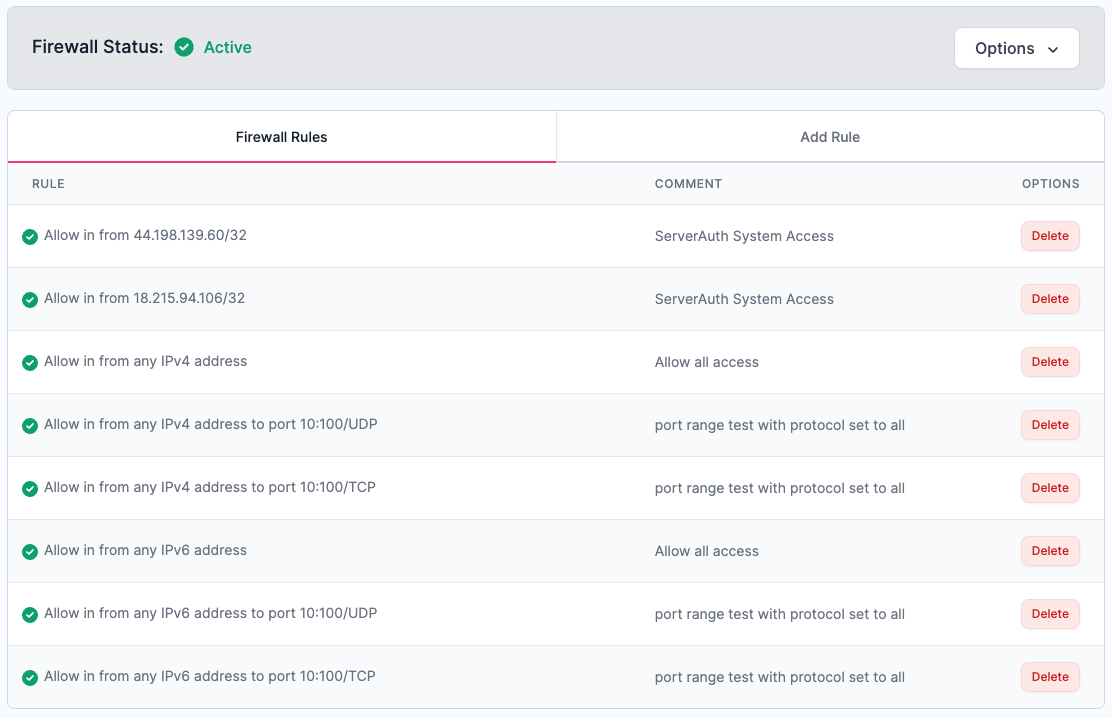1112x718 pixels.
Task: Click the green 'Active' status text
Action: pyautogui.click(x=228, y=48)
